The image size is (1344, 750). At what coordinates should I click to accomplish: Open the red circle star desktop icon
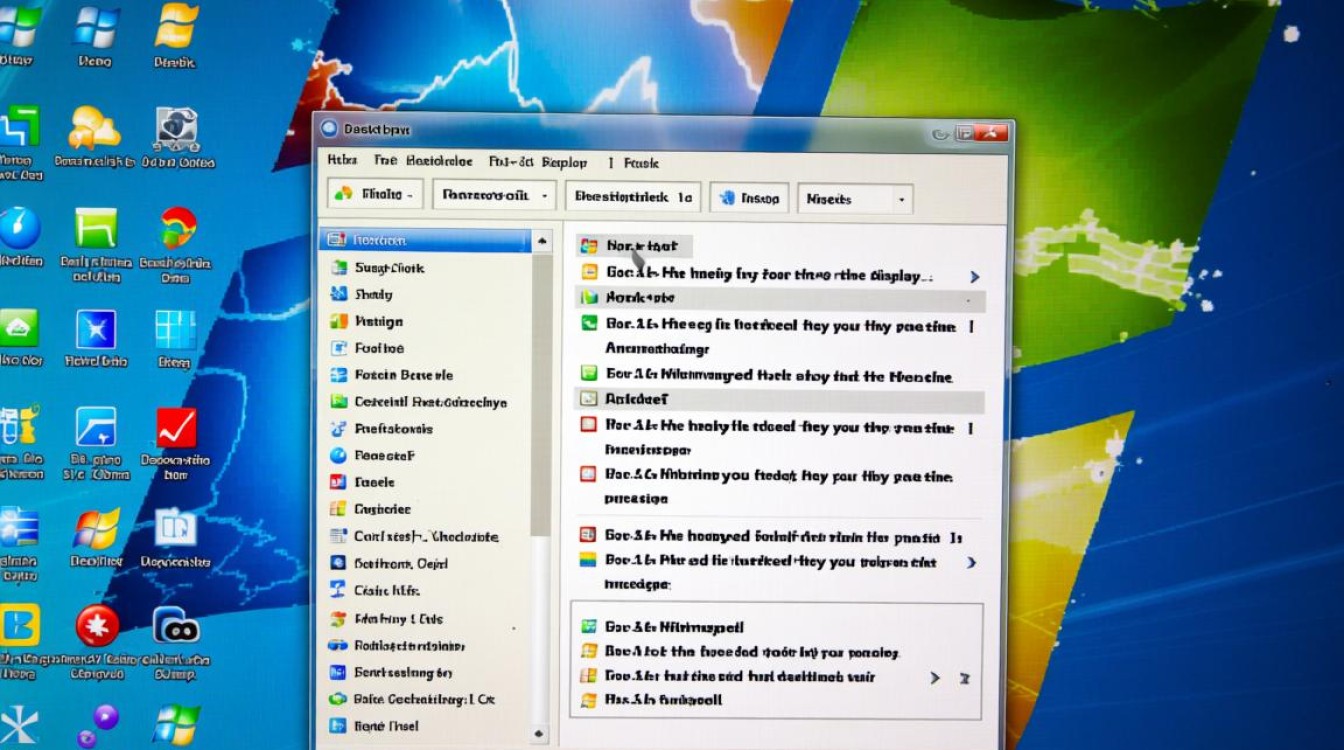point(97,626)
